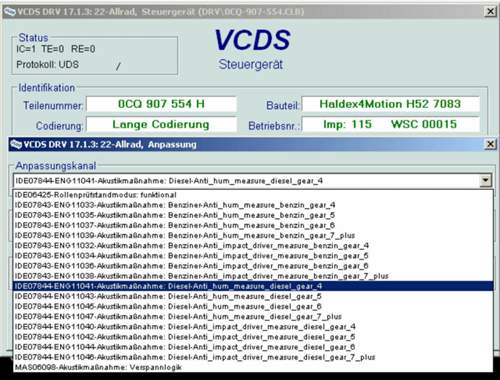Select ENG11036 Benziner Anti_impact_driver gear_6

click(253, 266)
